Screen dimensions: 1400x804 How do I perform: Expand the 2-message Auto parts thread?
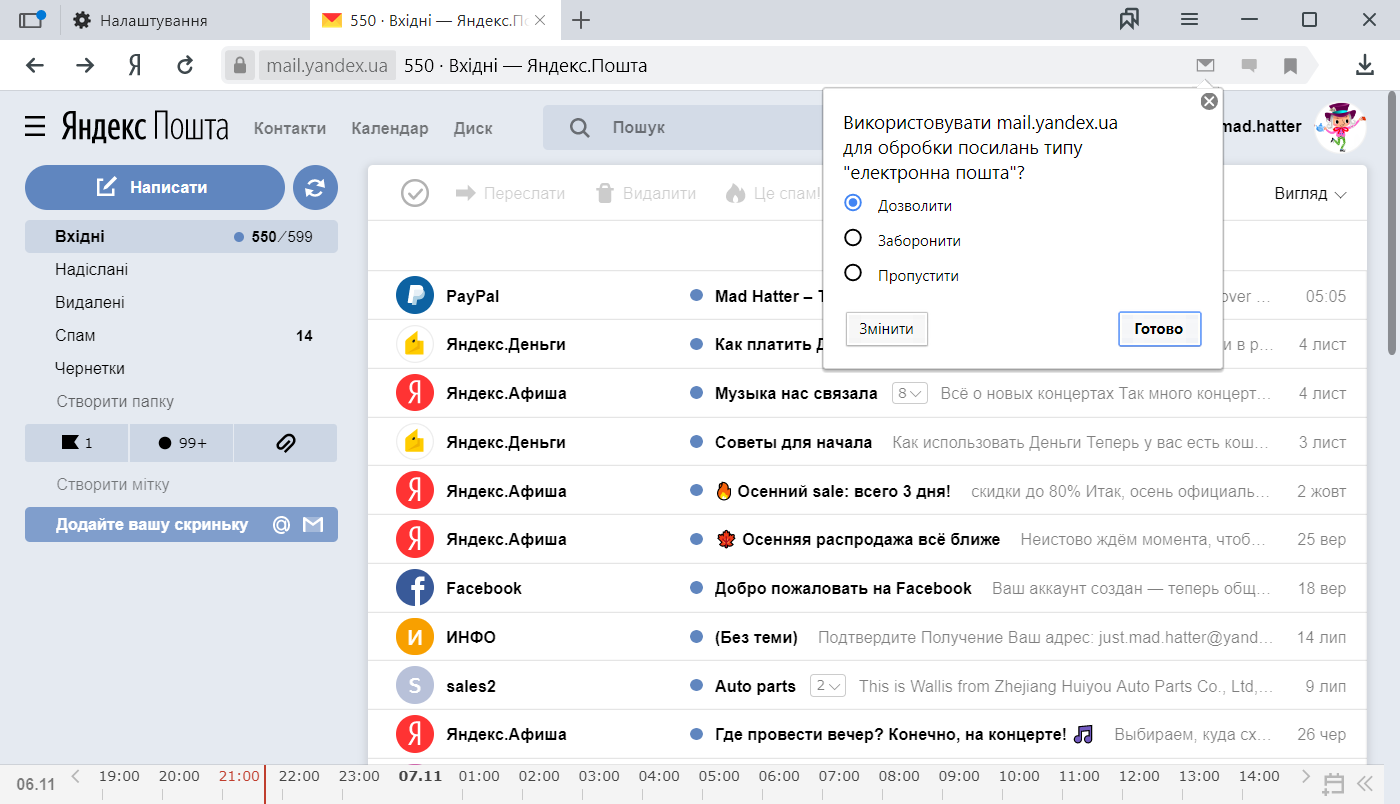pos(828,686)
